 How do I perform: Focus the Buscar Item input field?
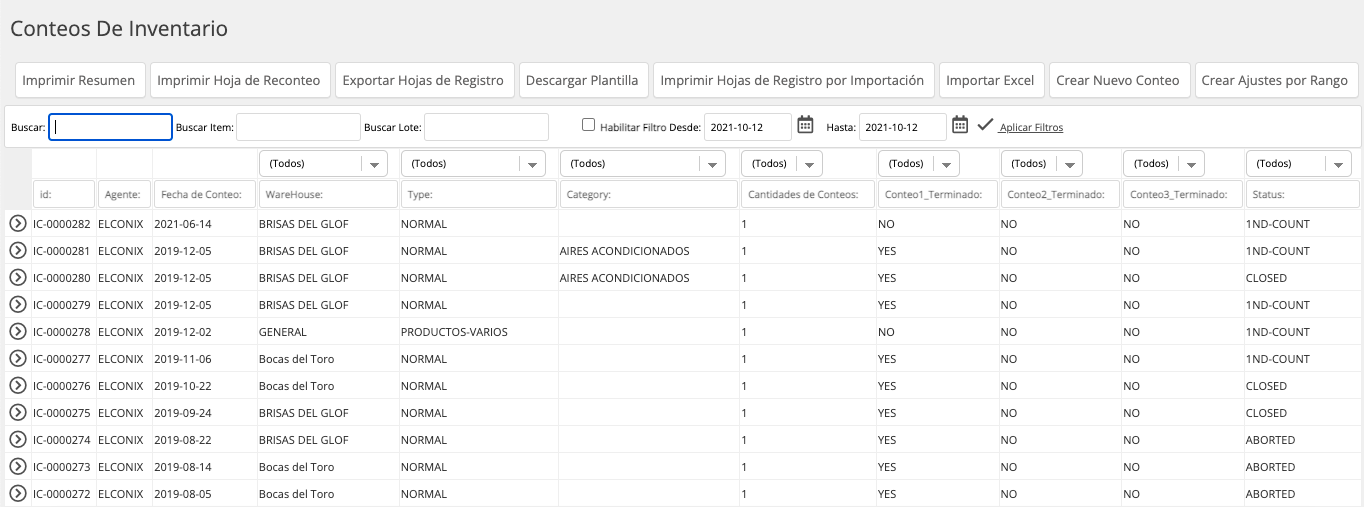(298, 127)
